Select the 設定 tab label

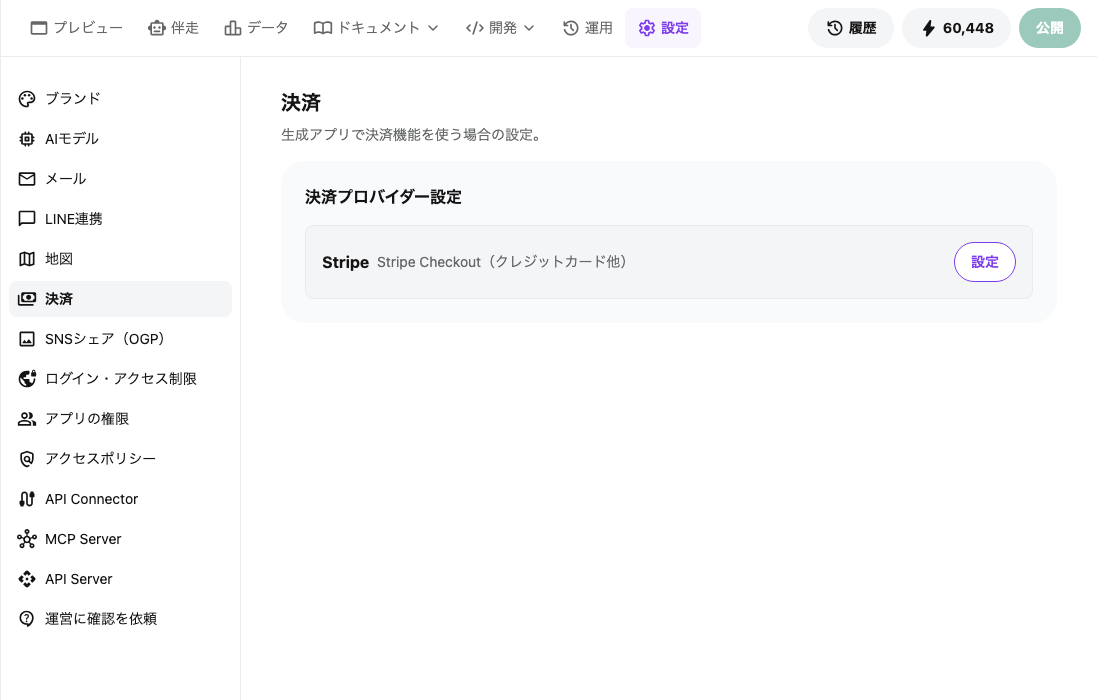click(x=675, y=28)
